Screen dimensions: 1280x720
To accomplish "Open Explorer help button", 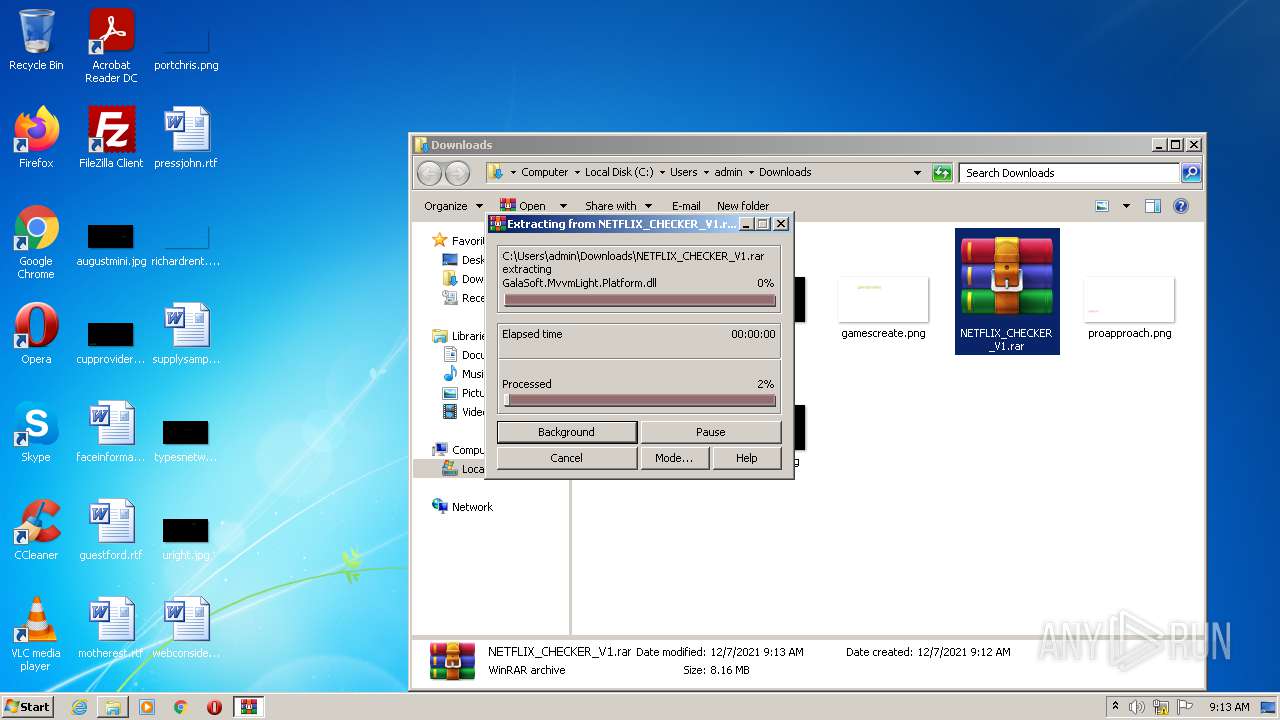I will (x=1180, y=206).
